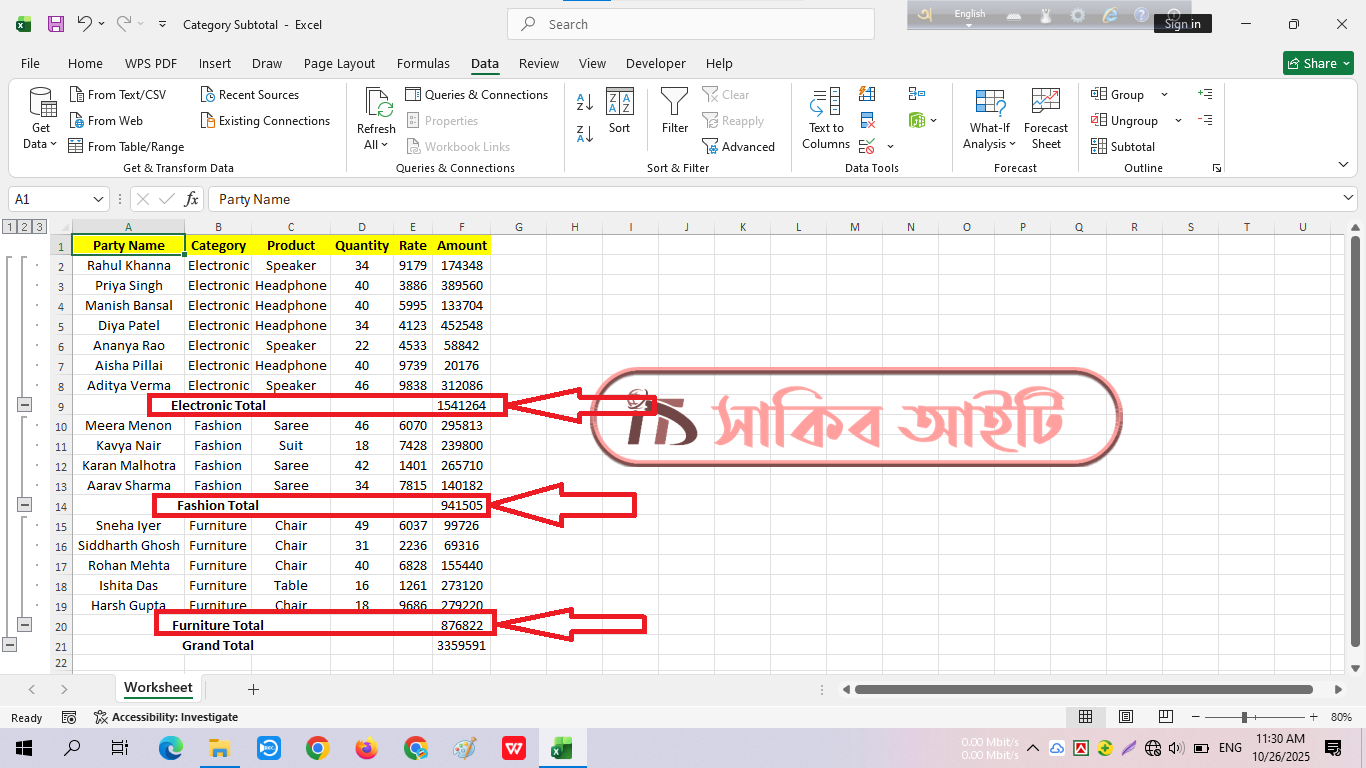Click the zoom slider handle in status bar
Screen dimensions: 1366x768
click(x=1244, y=717)
